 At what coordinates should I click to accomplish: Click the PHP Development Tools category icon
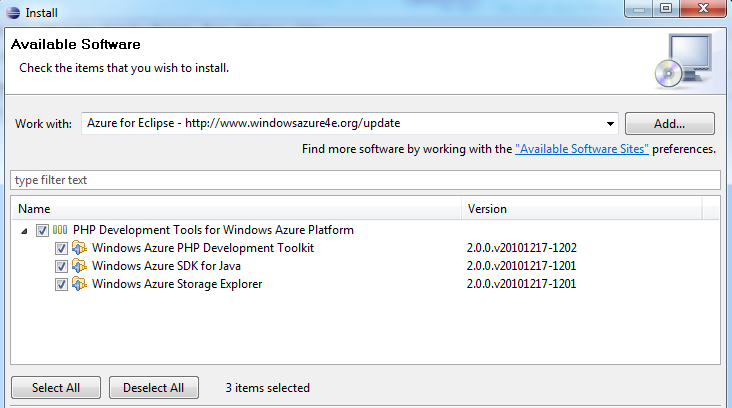60,230
